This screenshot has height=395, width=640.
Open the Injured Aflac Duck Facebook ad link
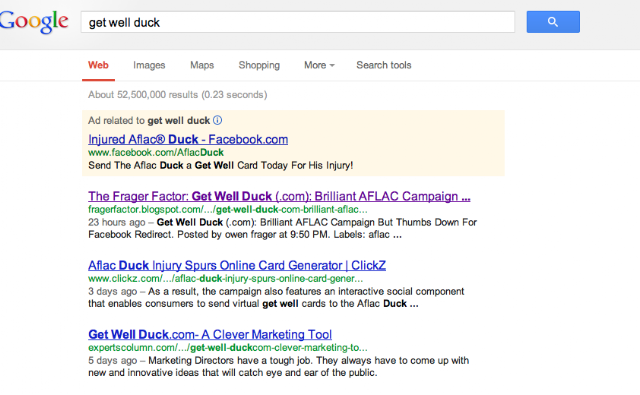pos(188,140)
